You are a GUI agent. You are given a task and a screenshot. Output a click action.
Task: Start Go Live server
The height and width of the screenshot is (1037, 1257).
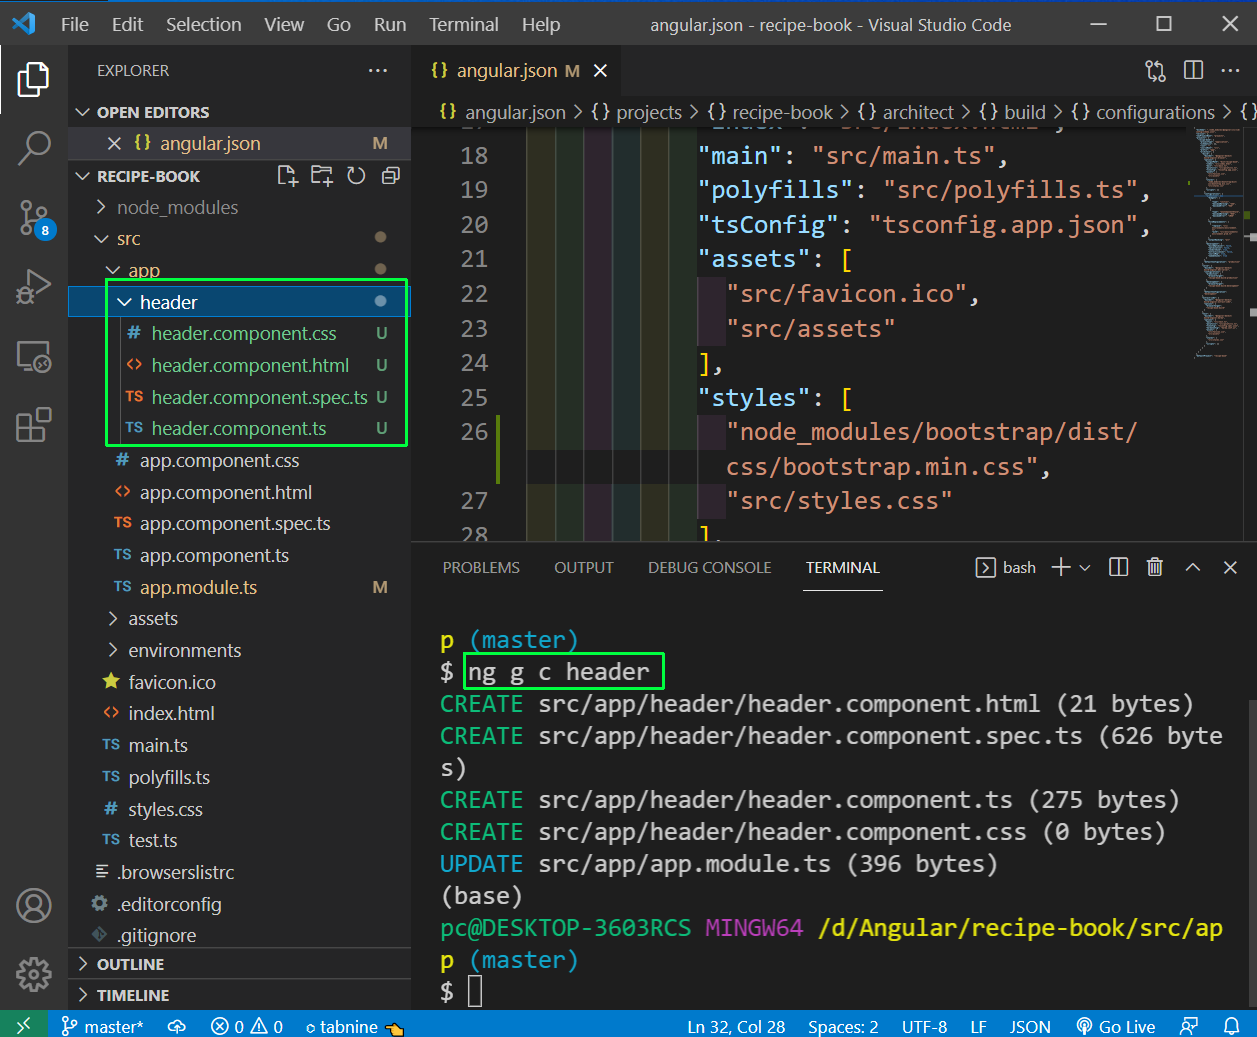coord(1115,1026)
